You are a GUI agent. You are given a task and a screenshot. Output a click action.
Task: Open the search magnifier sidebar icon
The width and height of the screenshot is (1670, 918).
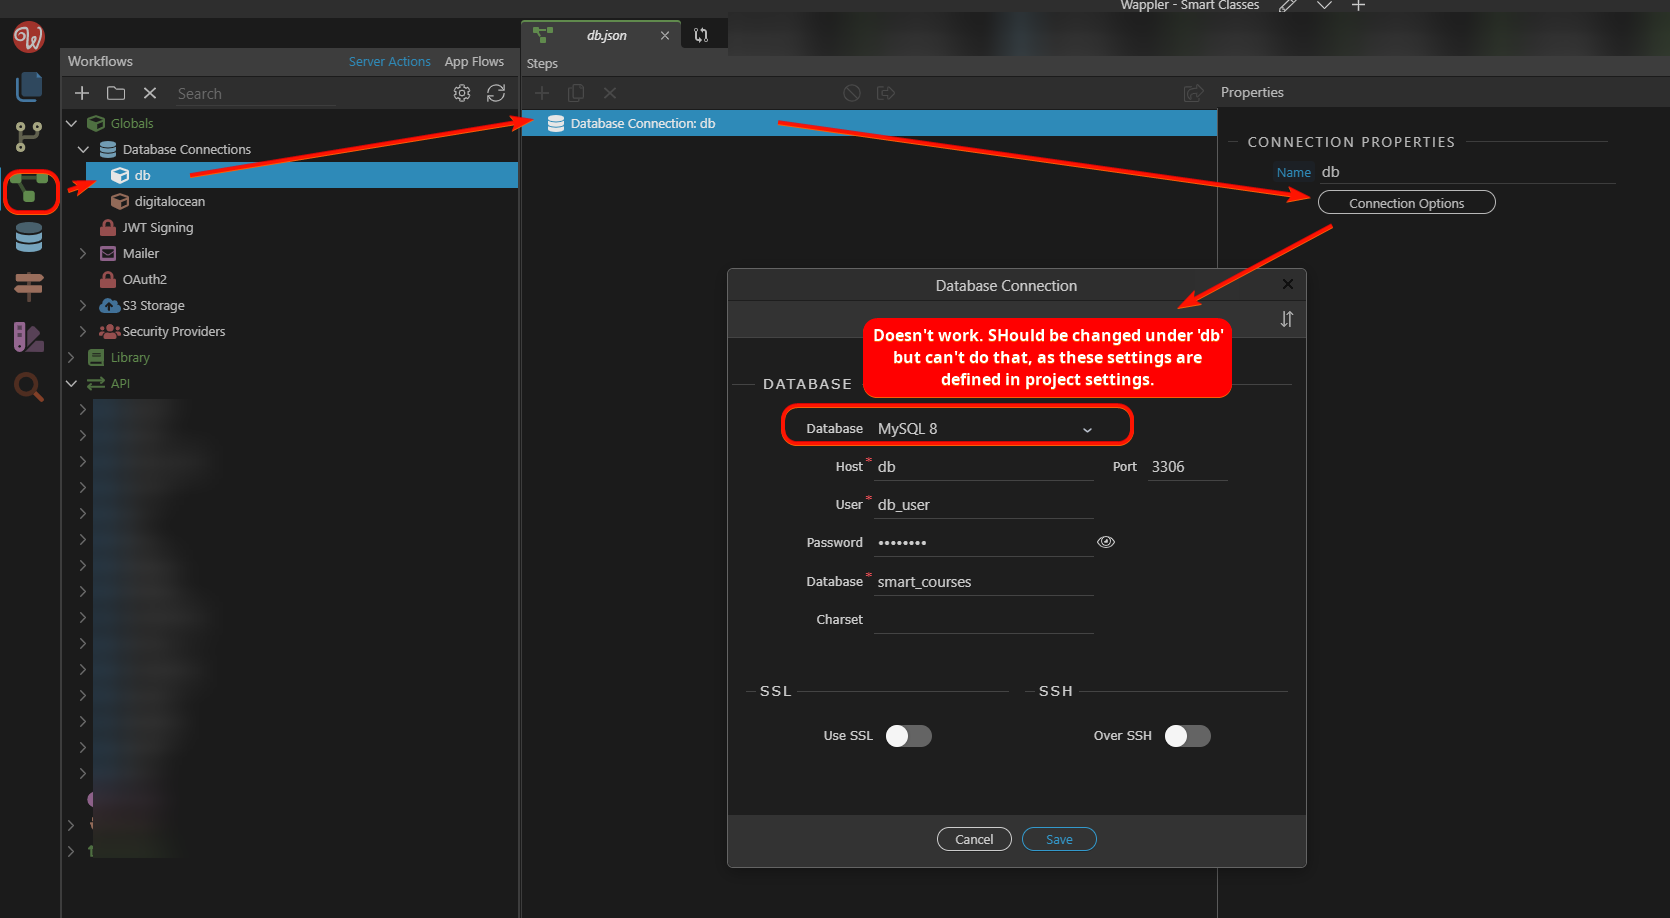point(29,386)
